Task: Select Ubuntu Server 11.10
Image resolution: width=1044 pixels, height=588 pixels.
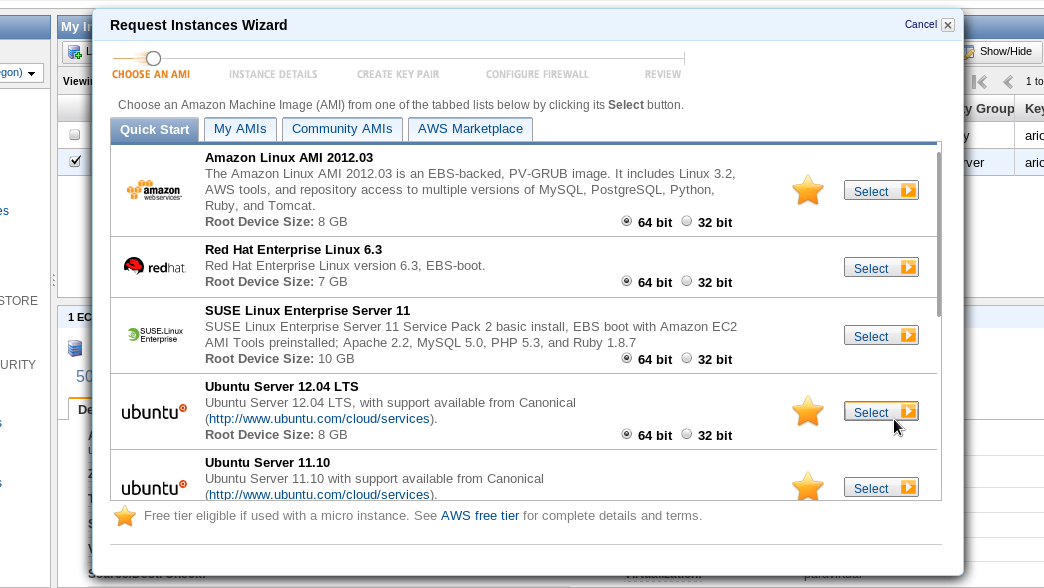Action: 881,487
